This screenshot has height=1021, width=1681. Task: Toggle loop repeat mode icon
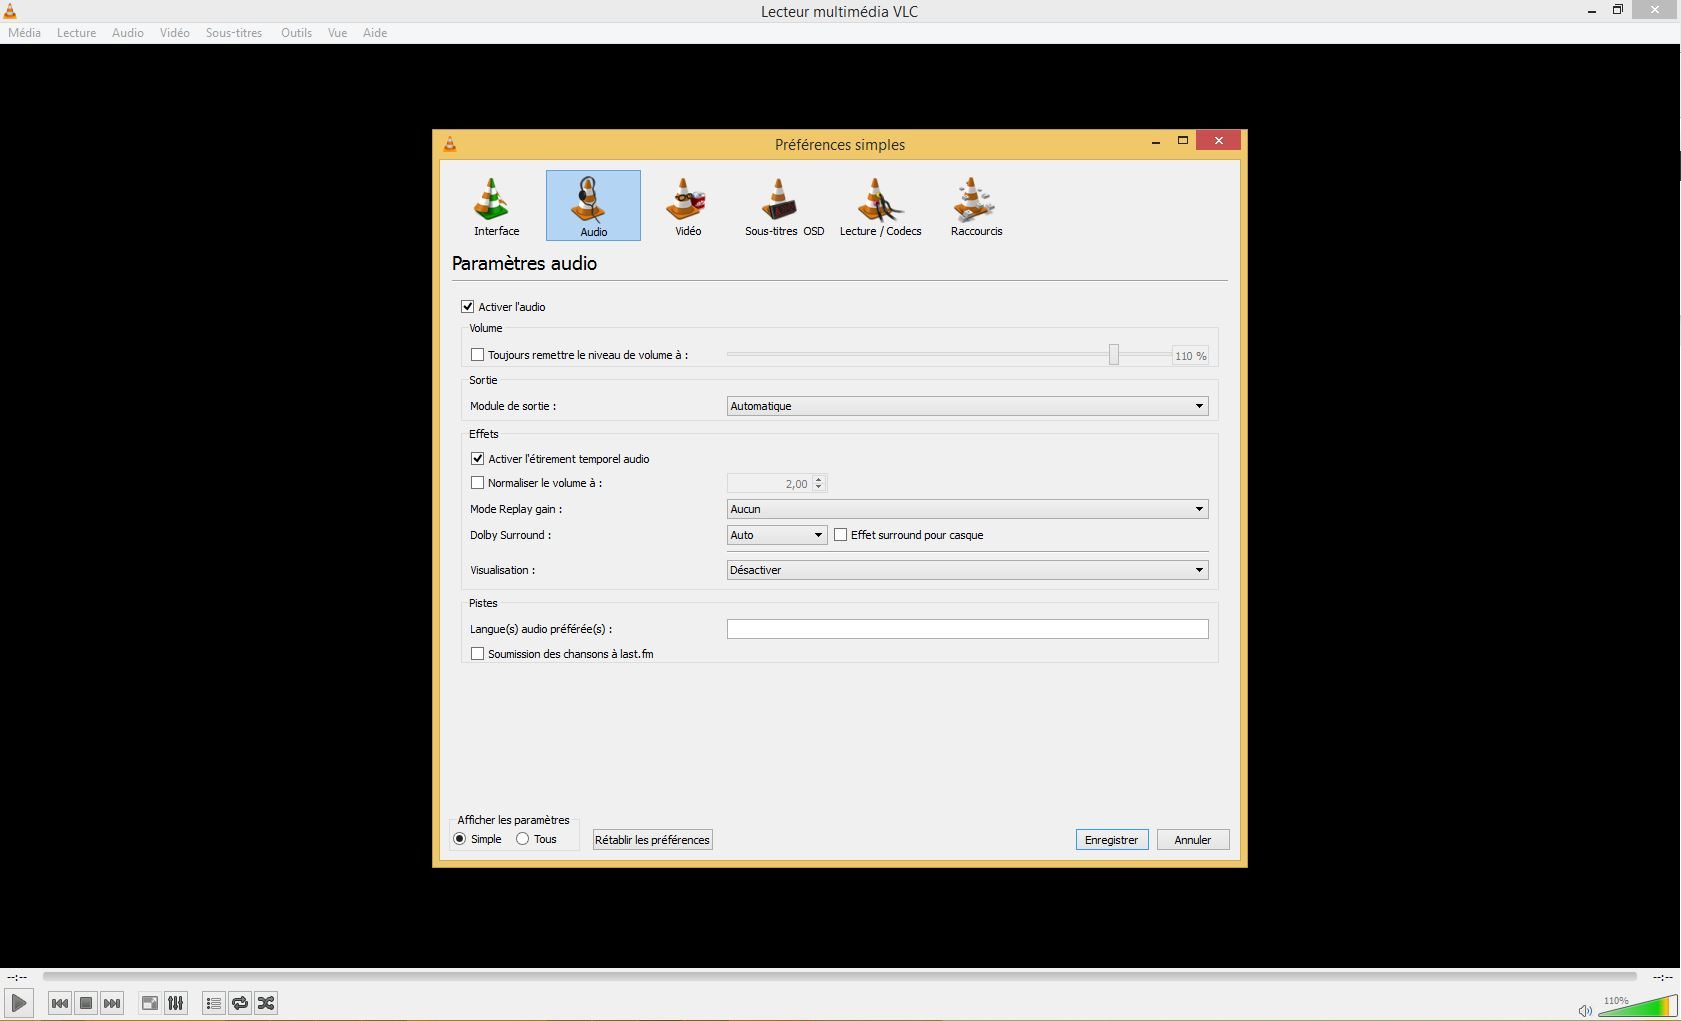point(240,1003)
